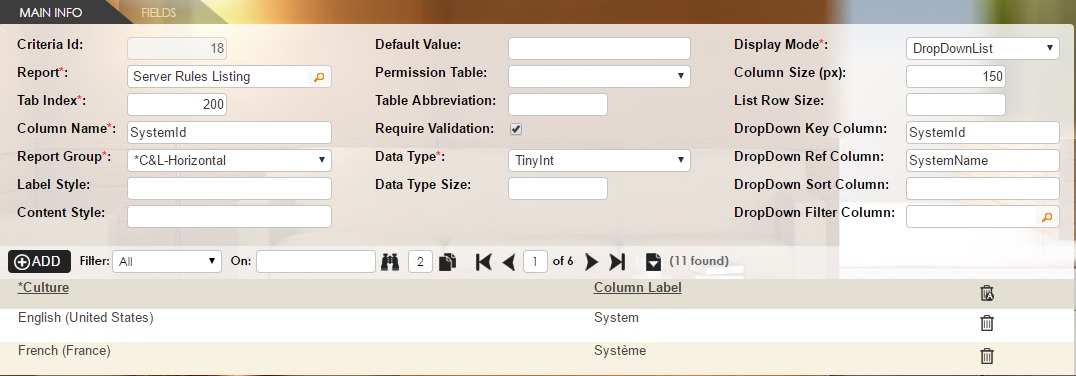Viewport: 1076px width, 376px height.
Task: Click the current page number box
Action: click(x=535, y=261)
